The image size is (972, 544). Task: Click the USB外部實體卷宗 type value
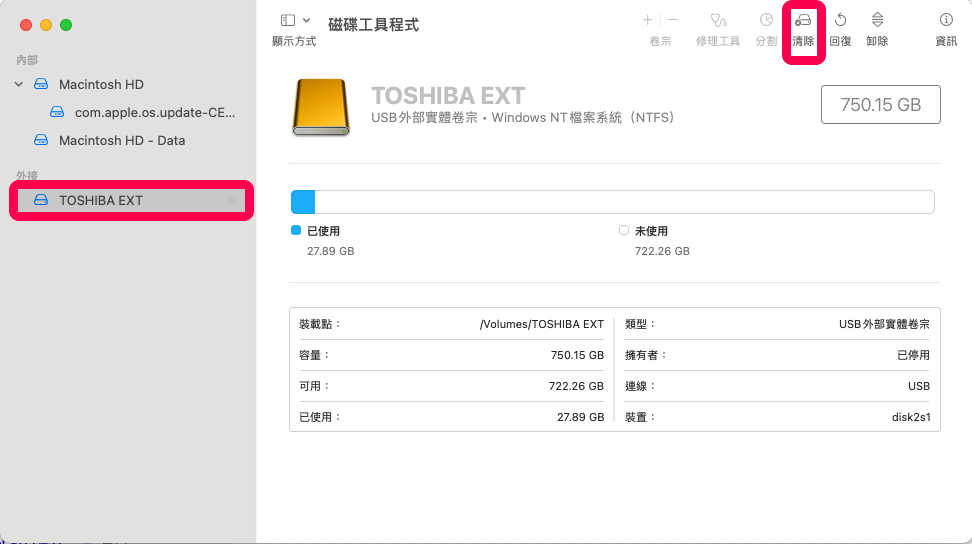pyautogui.click(x=884, y=324)
